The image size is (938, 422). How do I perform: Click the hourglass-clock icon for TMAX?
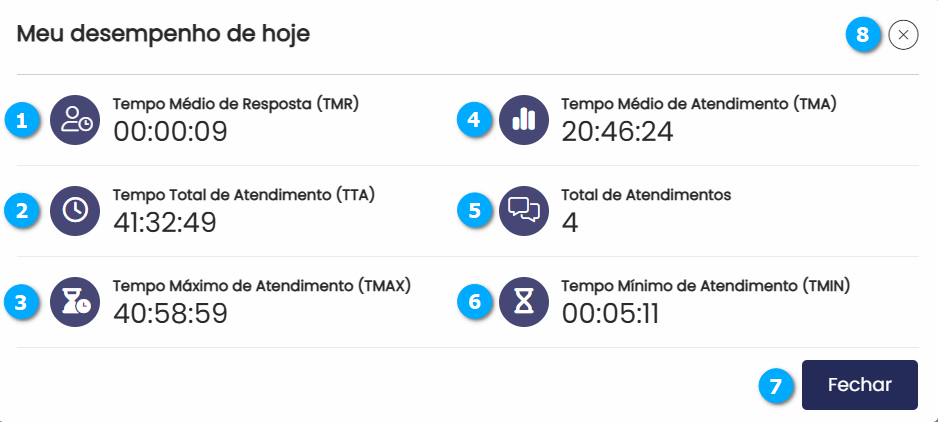pos(75,302)
